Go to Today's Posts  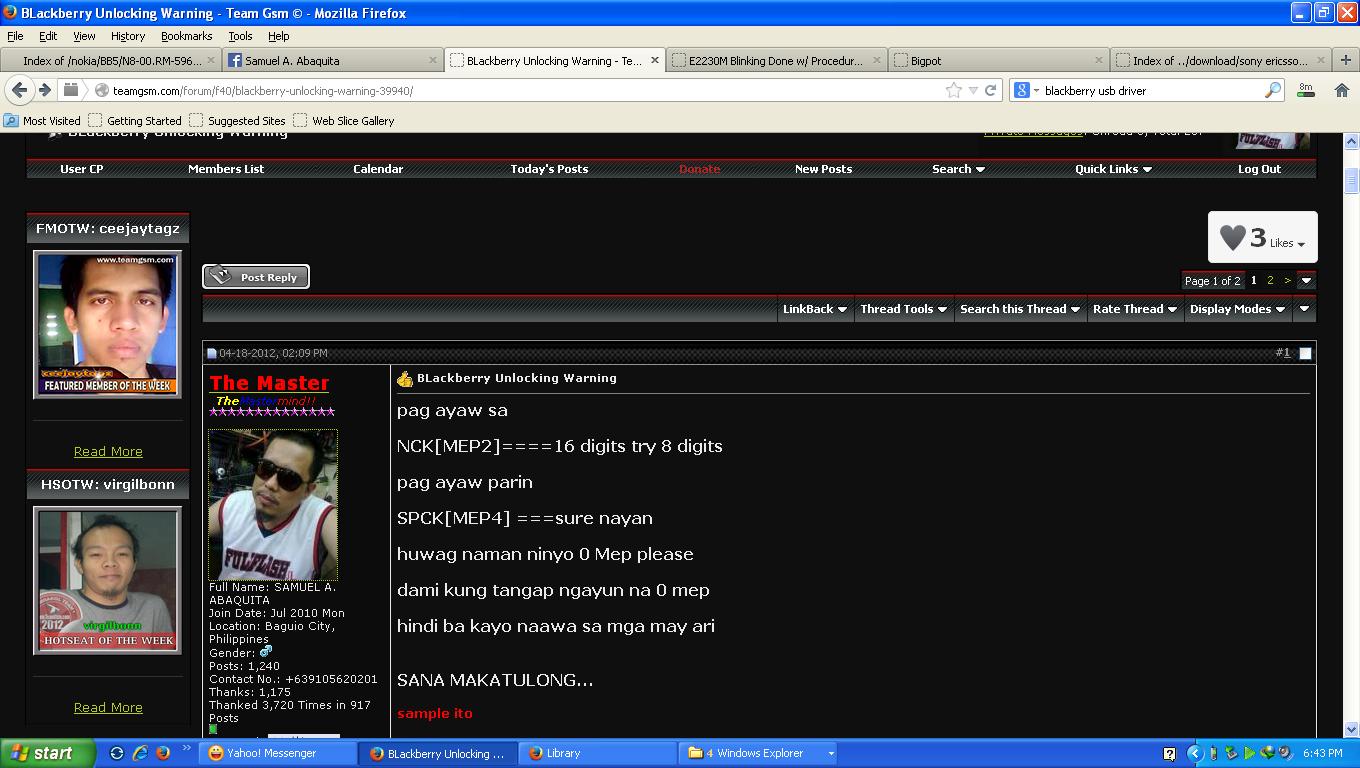click(x=549, y=169)
